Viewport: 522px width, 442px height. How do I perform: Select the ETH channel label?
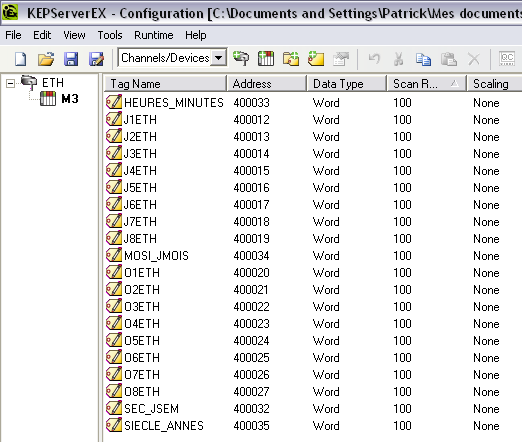53,82
